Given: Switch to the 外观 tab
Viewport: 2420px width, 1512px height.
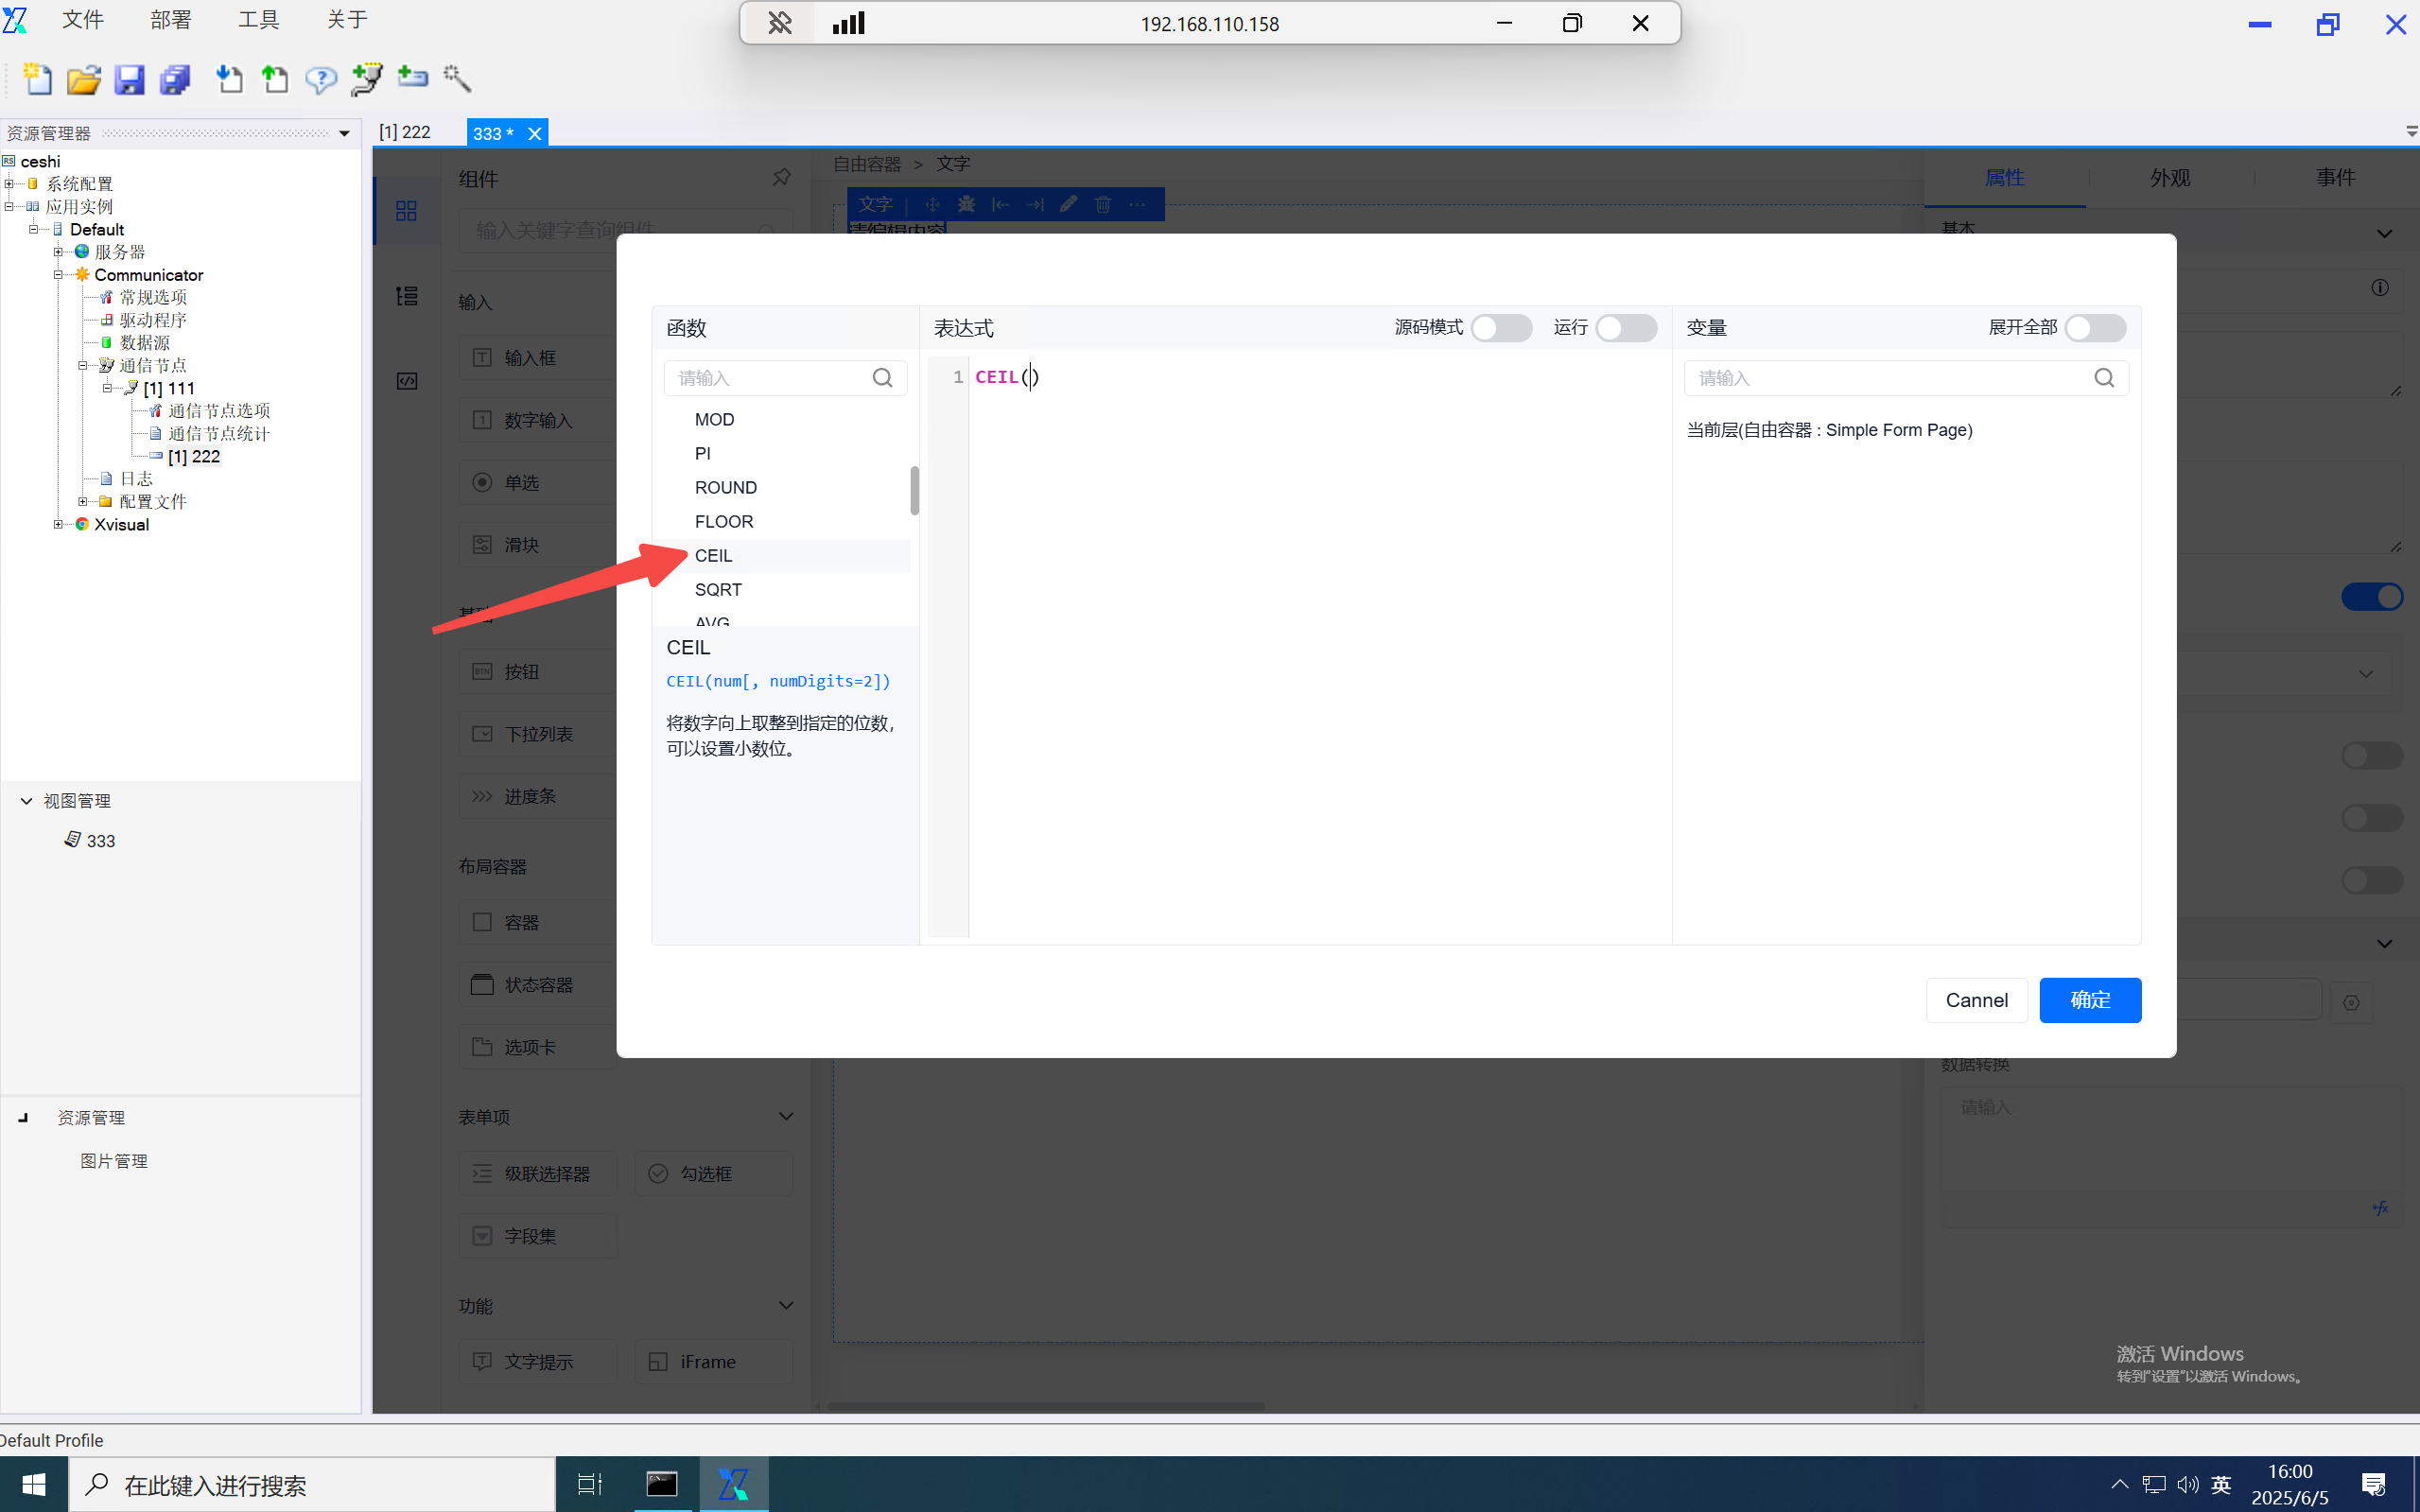Looking at the screenshot, I should click(x=2170, y=177).
